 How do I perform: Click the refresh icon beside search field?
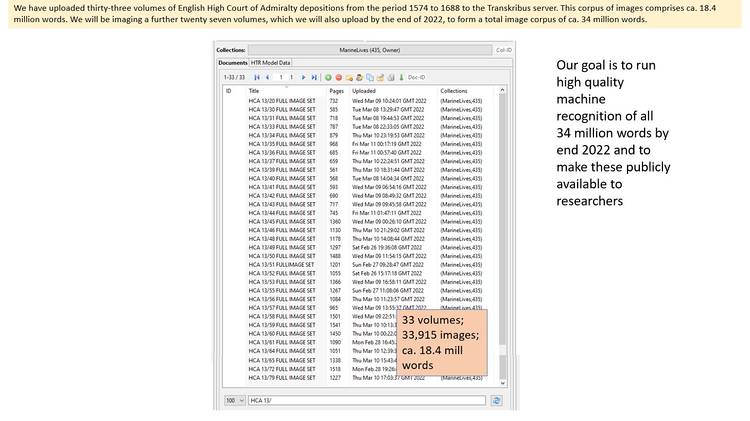point(497,400)
